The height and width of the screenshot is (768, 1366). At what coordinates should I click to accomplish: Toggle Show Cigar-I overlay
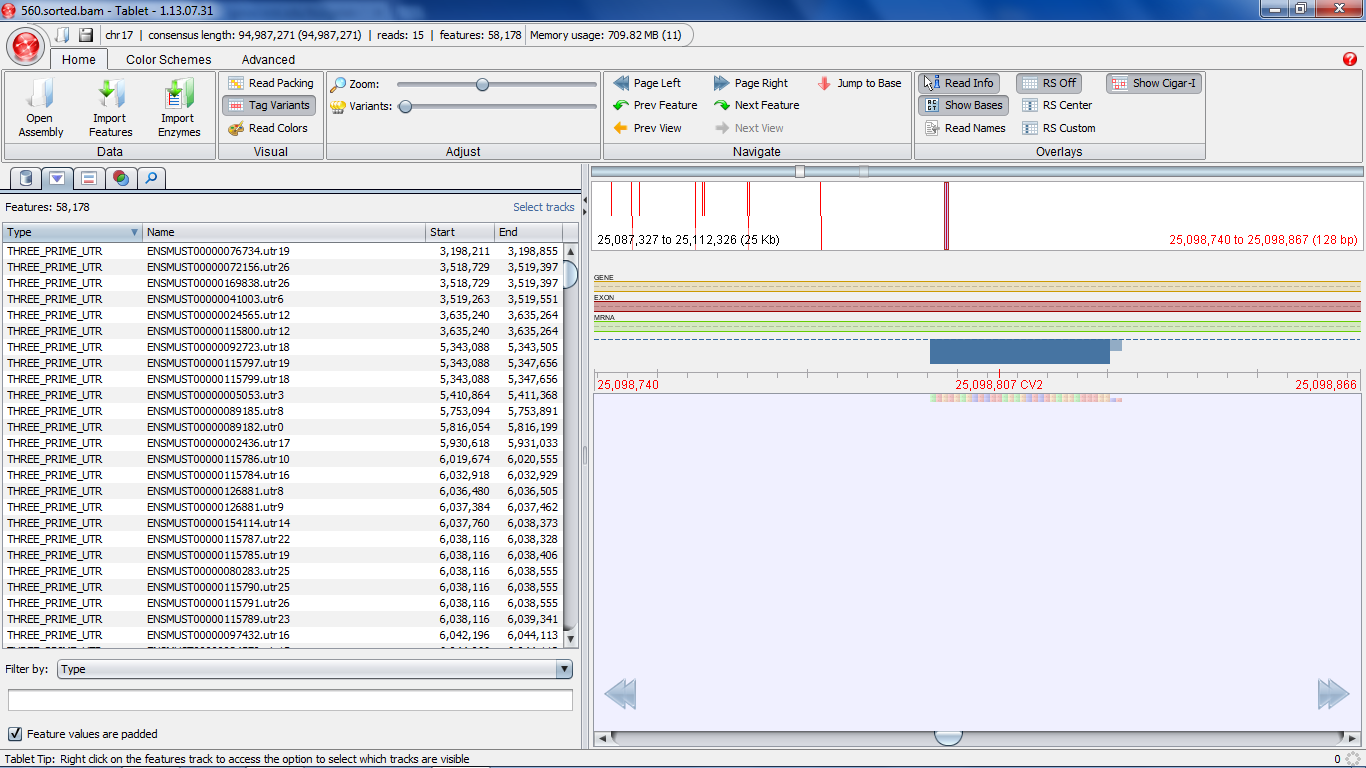1153,83
